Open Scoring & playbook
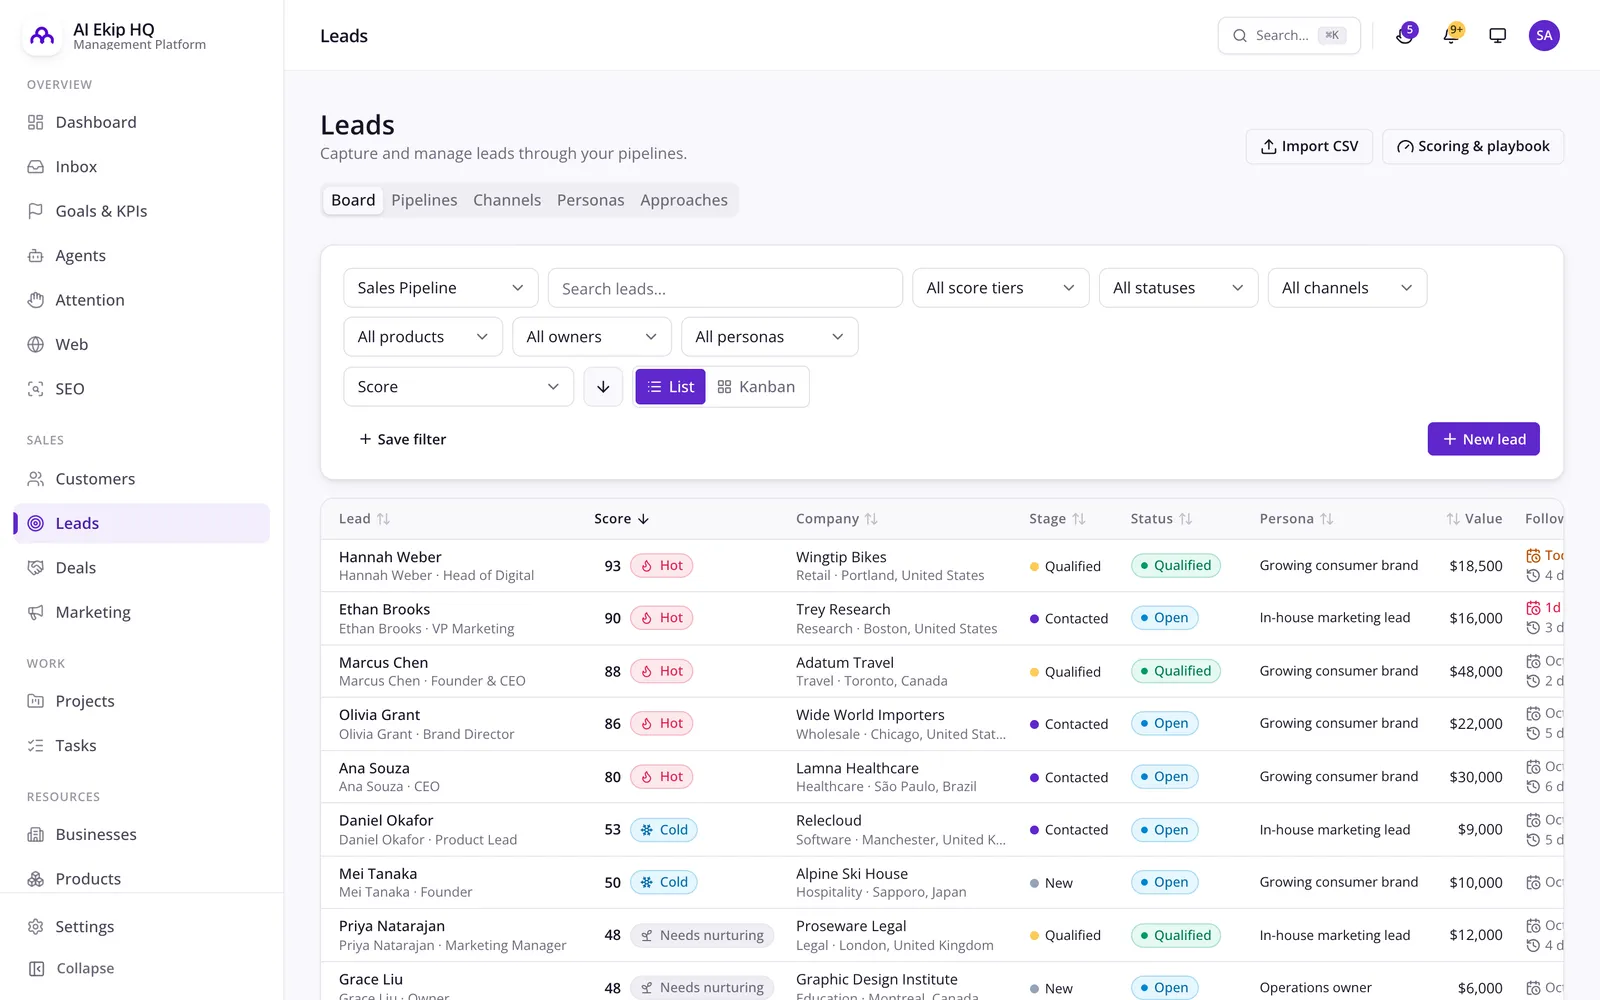1600x1000 pixels. (1473, 146)
